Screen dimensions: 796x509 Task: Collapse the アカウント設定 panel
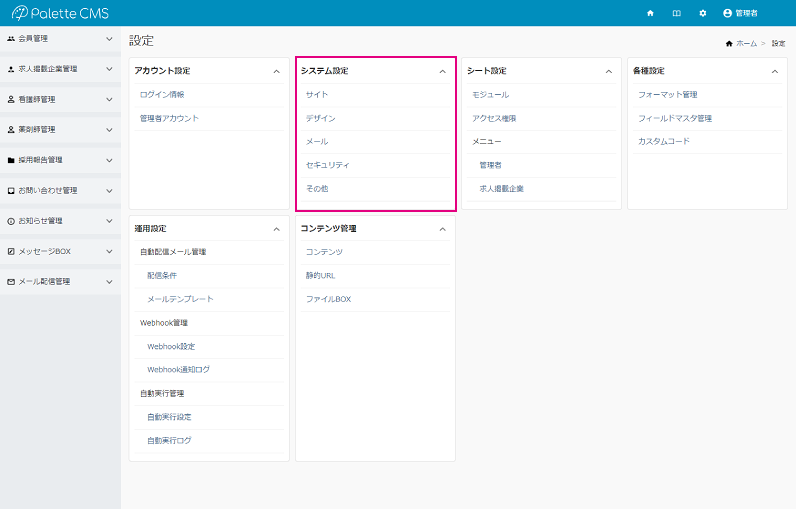tap(276, 71)
